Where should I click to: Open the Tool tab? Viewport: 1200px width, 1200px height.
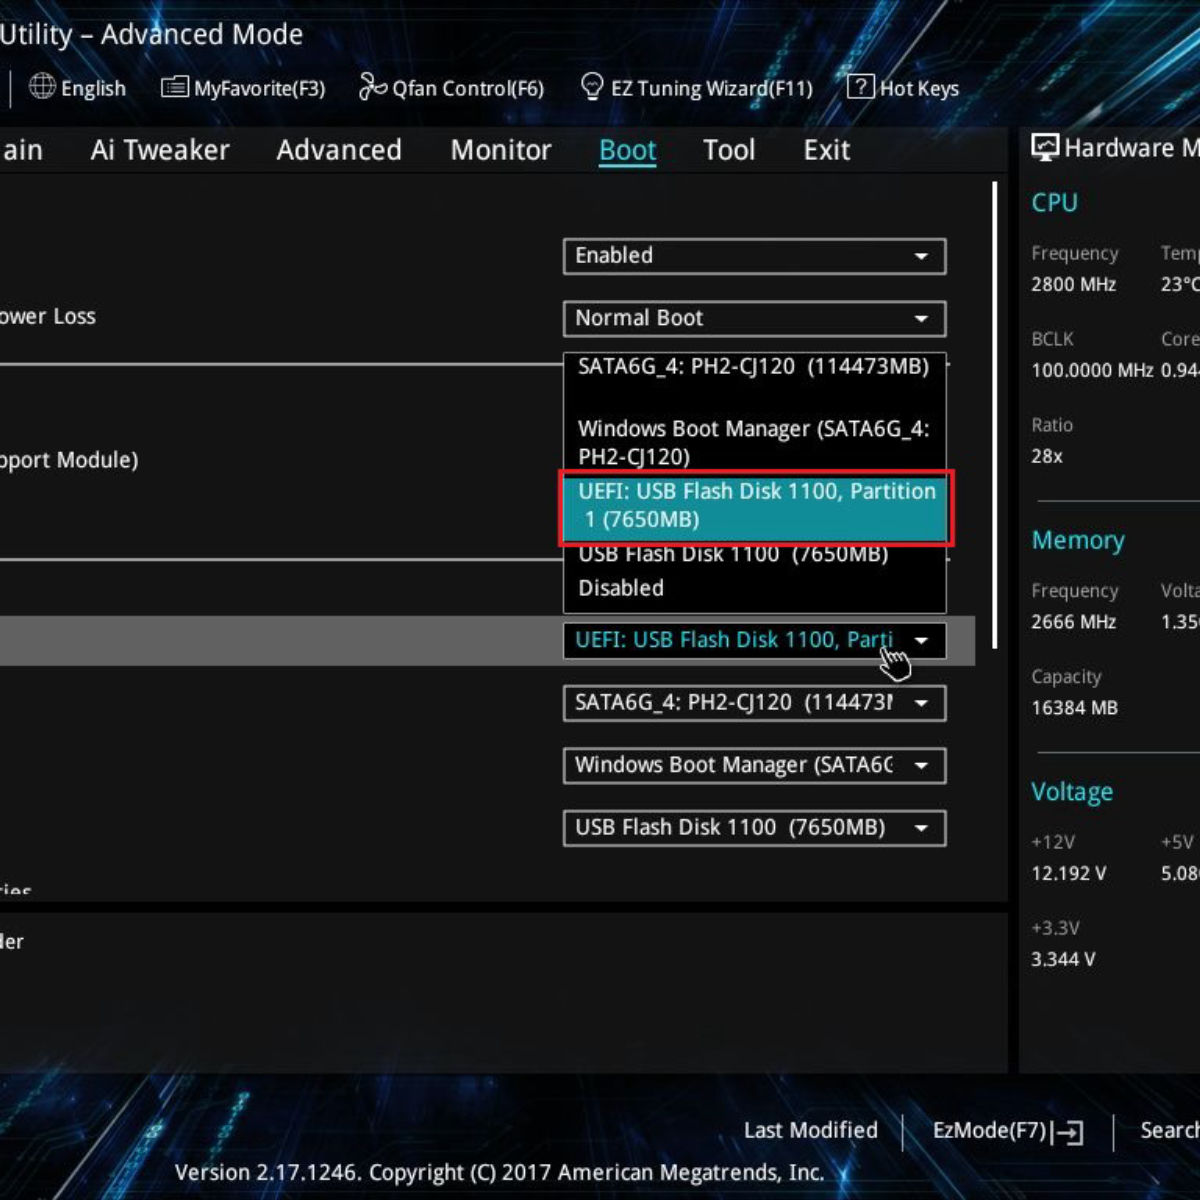click(729, 150)
